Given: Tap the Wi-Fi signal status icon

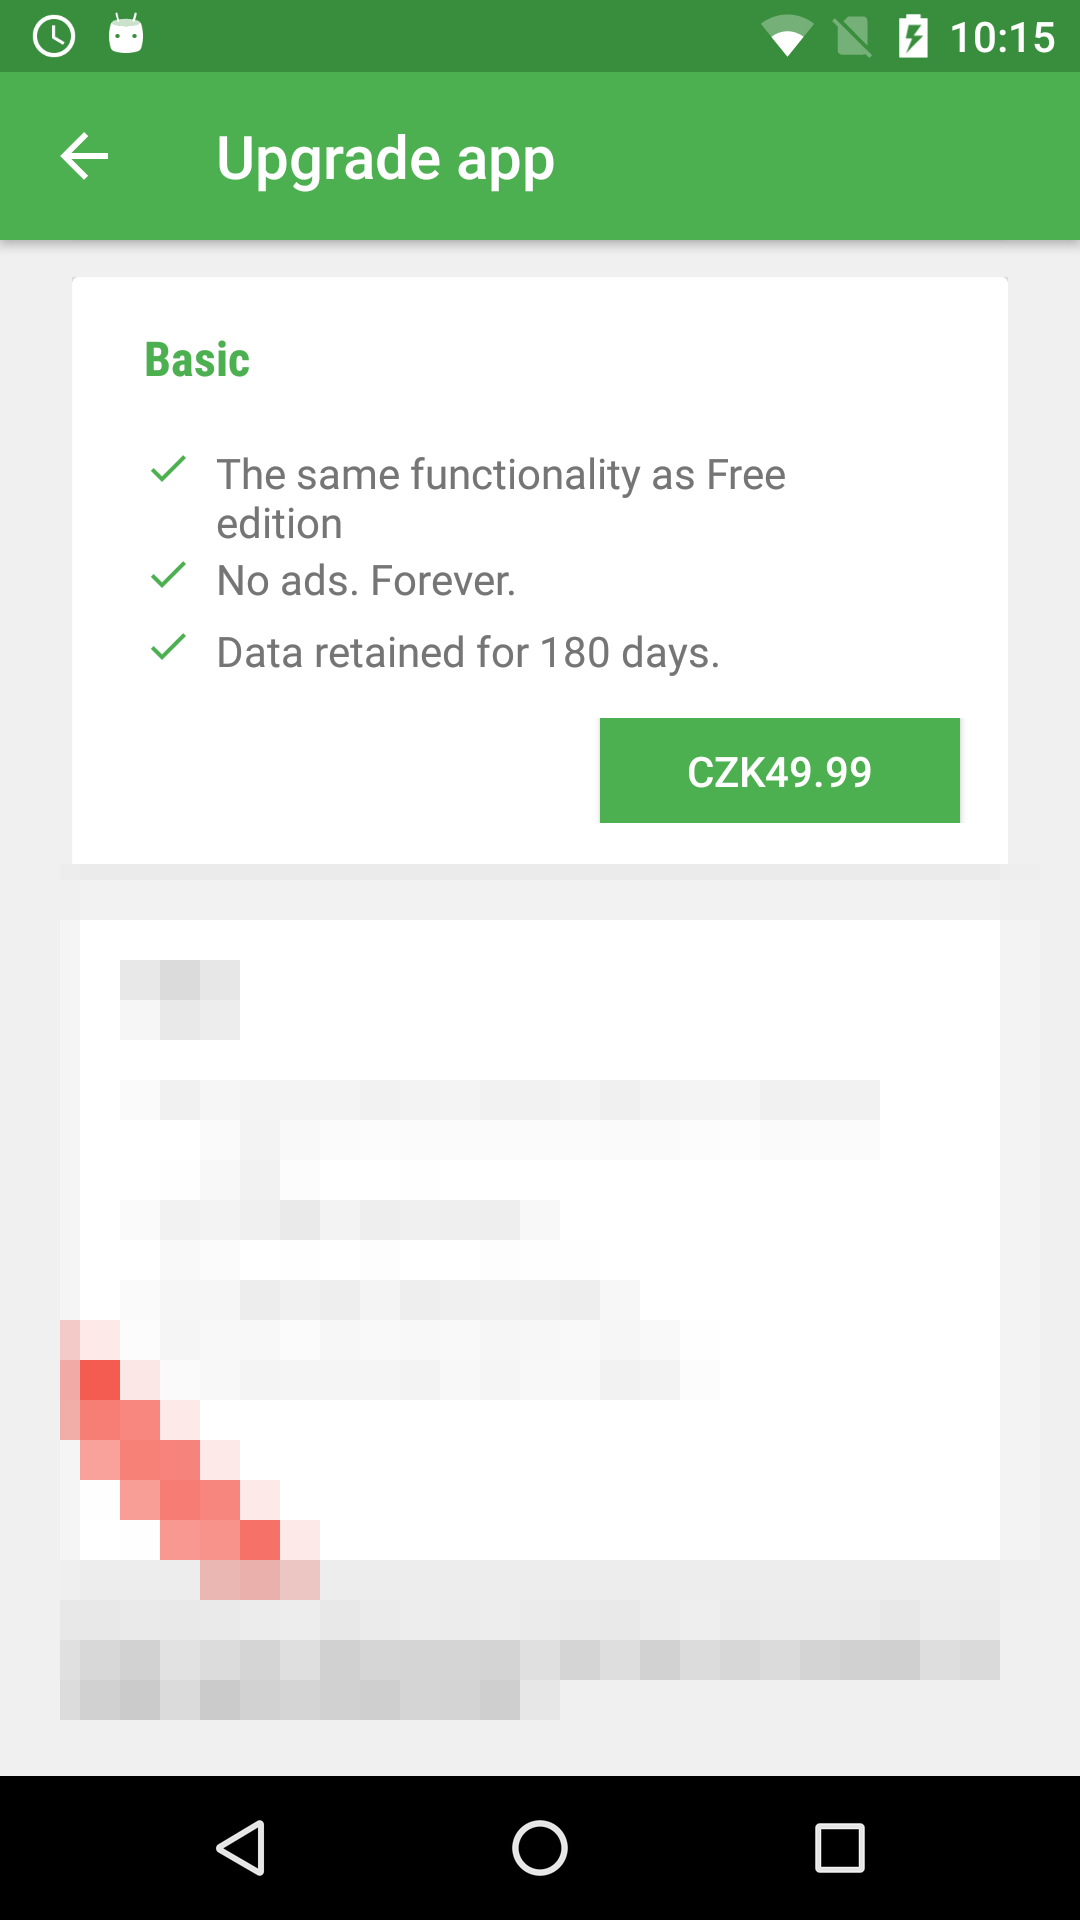Looking at the screenshot, I should tap(787, 37).
